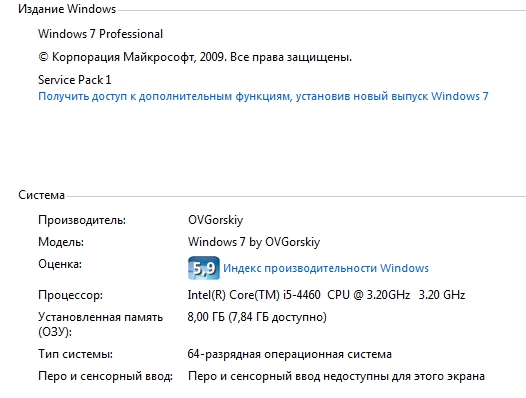
Task: Click the Перо и сенсорный ввод label
Action: click(x=105, y=376)
